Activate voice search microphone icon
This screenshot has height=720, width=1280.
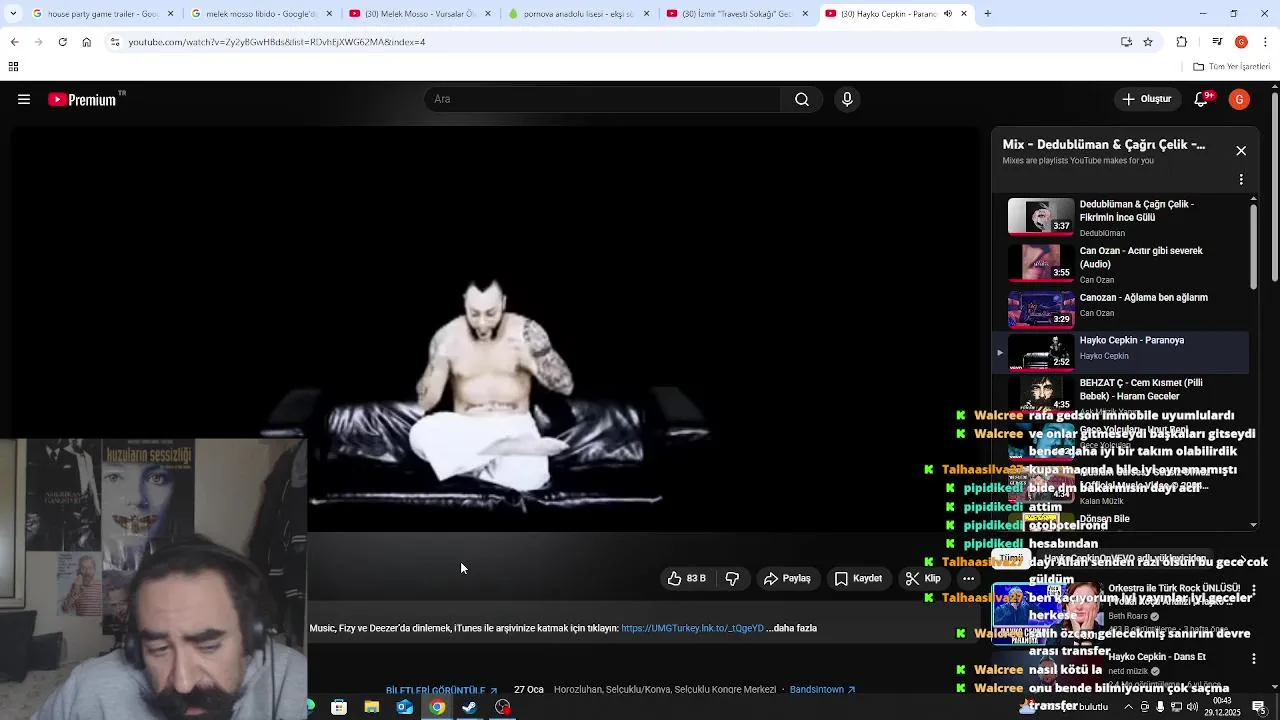[847, 99]
